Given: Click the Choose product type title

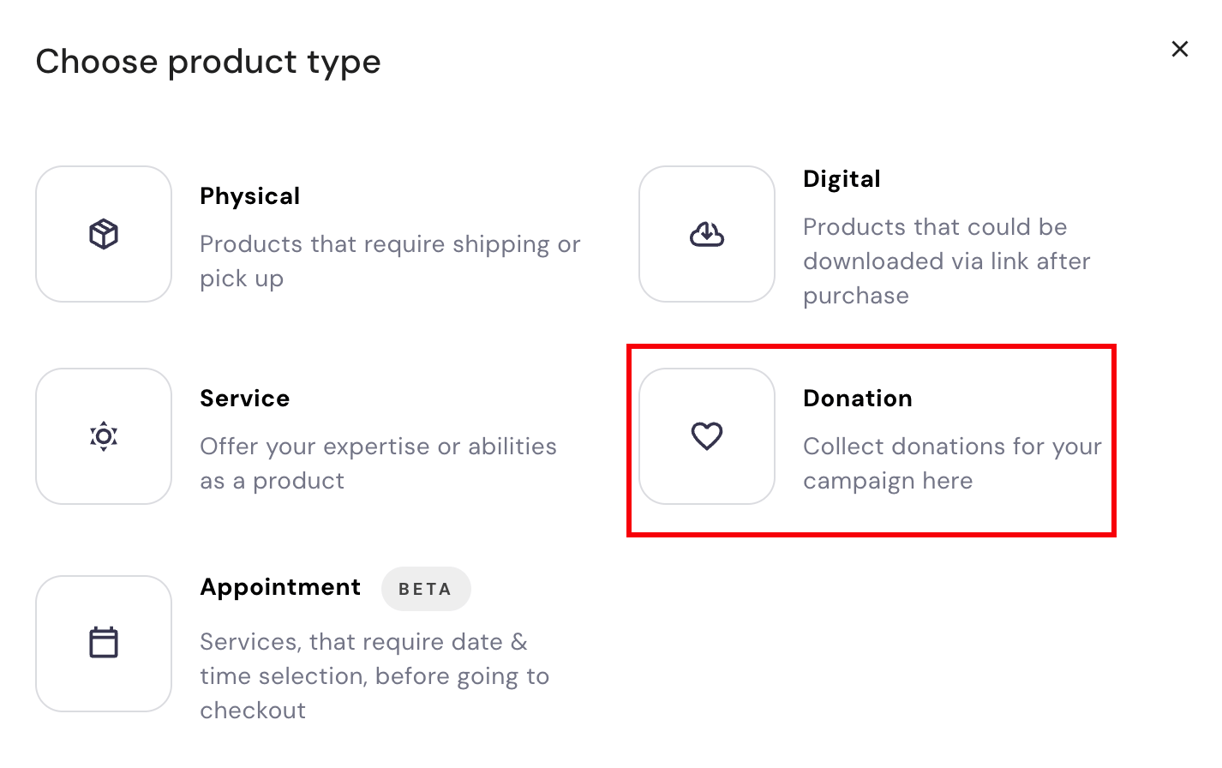Looking at the screenshot, I should (x=207, y=61).
